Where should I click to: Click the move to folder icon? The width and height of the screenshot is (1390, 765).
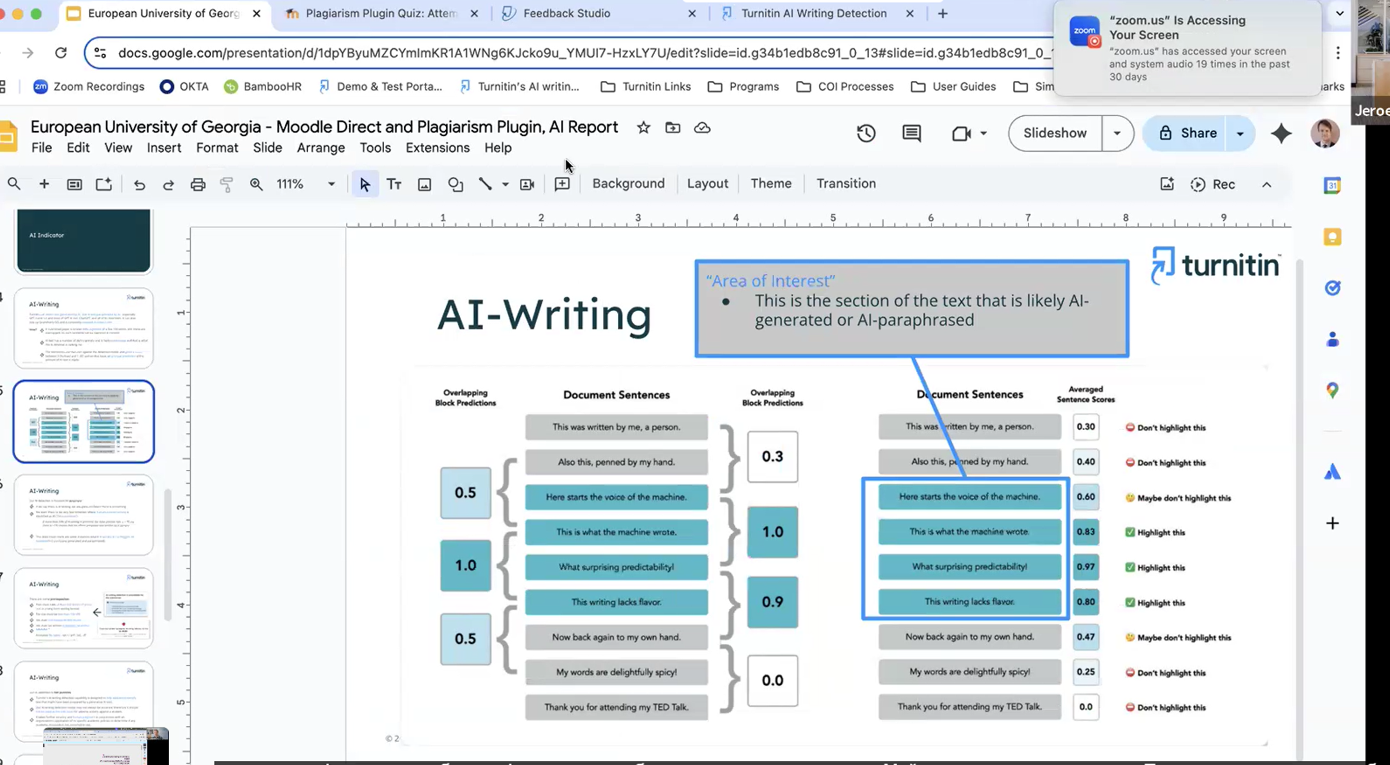click(673, 128)
